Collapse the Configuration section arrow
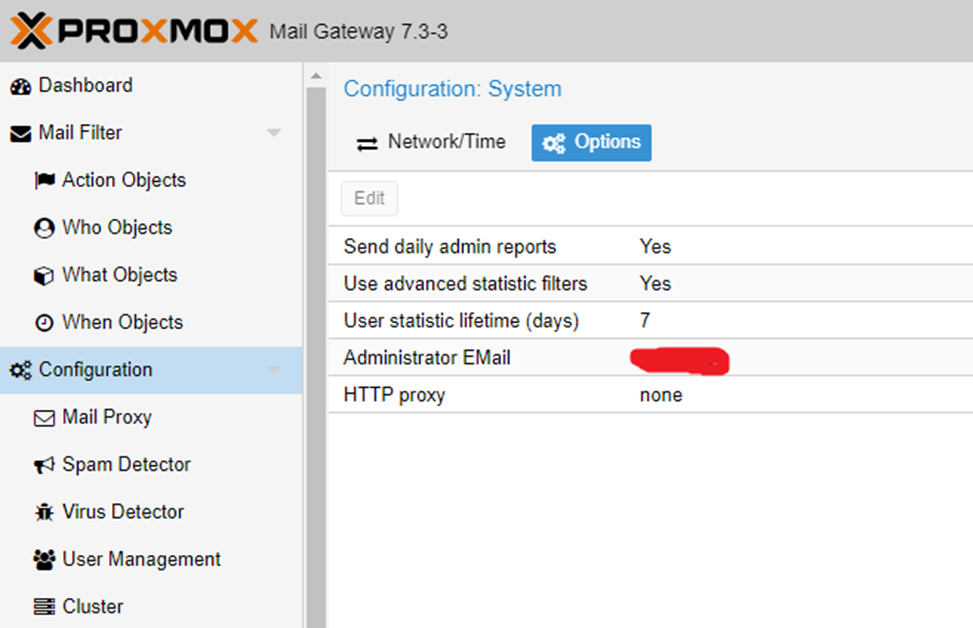The width and height of the screenshot is (973, 628). click(274, 370)
